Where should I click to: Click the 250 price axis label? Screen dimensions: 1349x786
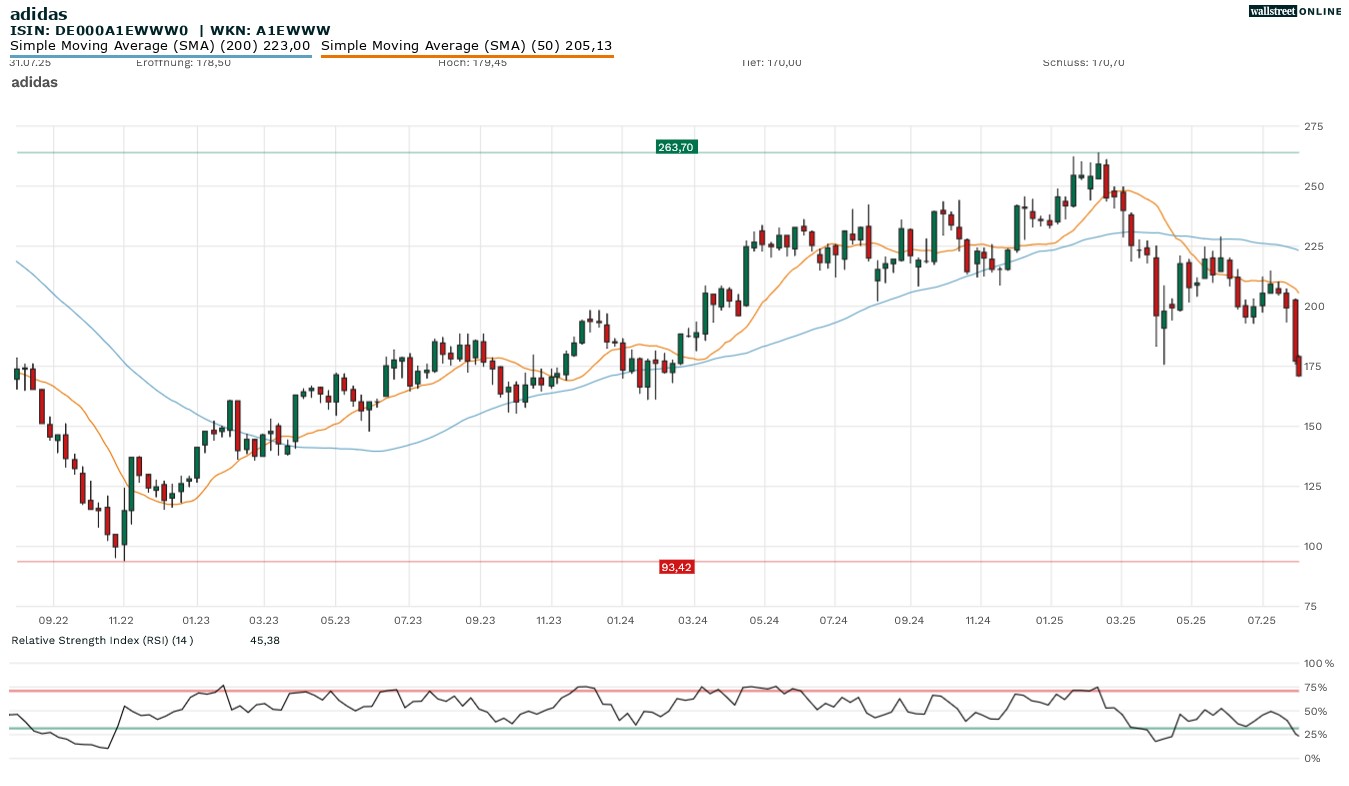pyautogui.click(x=1313, y=186)
